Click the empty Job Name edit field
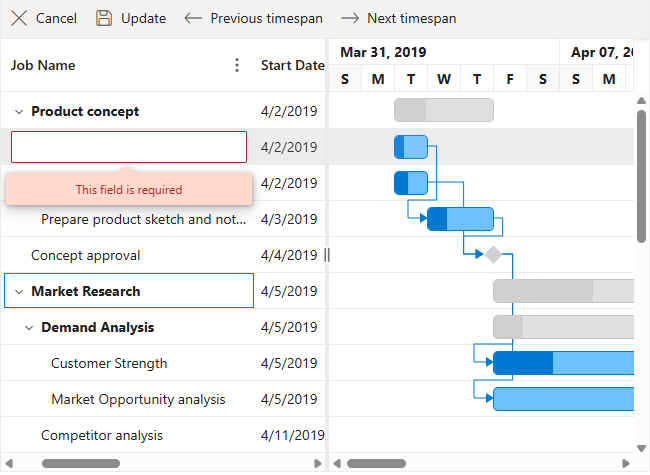Viewport: 650px width, 475px height. (x=129, y=147)
